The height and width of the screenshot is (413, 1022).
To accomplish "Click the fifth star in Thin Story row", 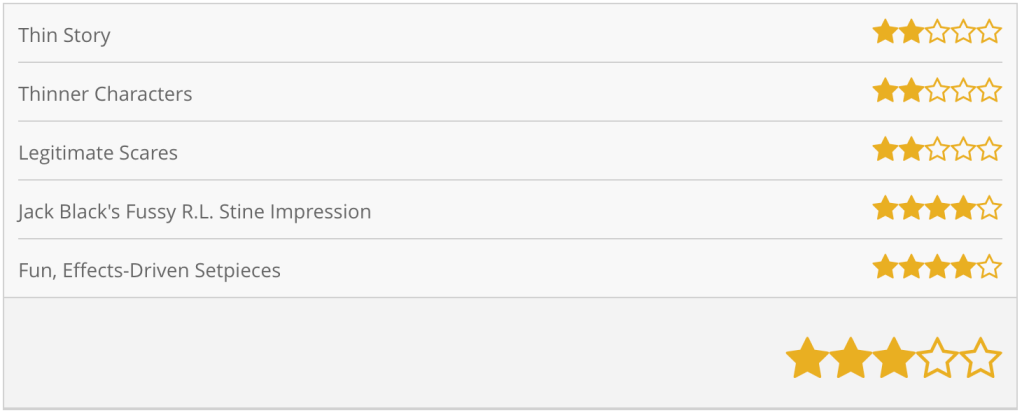I will (x=989, y=33).
